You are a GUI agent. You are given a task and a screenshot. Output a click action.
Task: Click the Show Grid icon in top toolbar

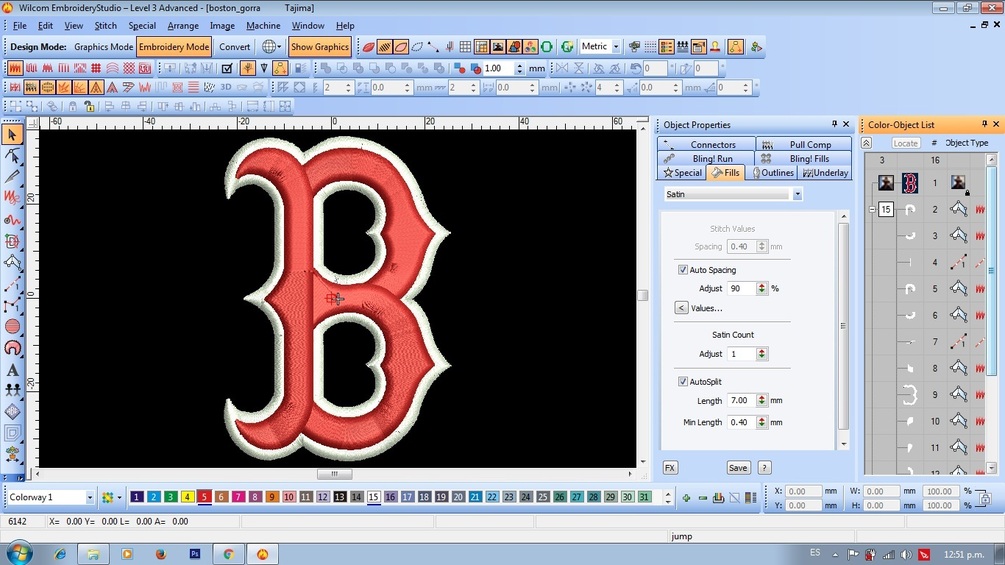pos(465,47)
